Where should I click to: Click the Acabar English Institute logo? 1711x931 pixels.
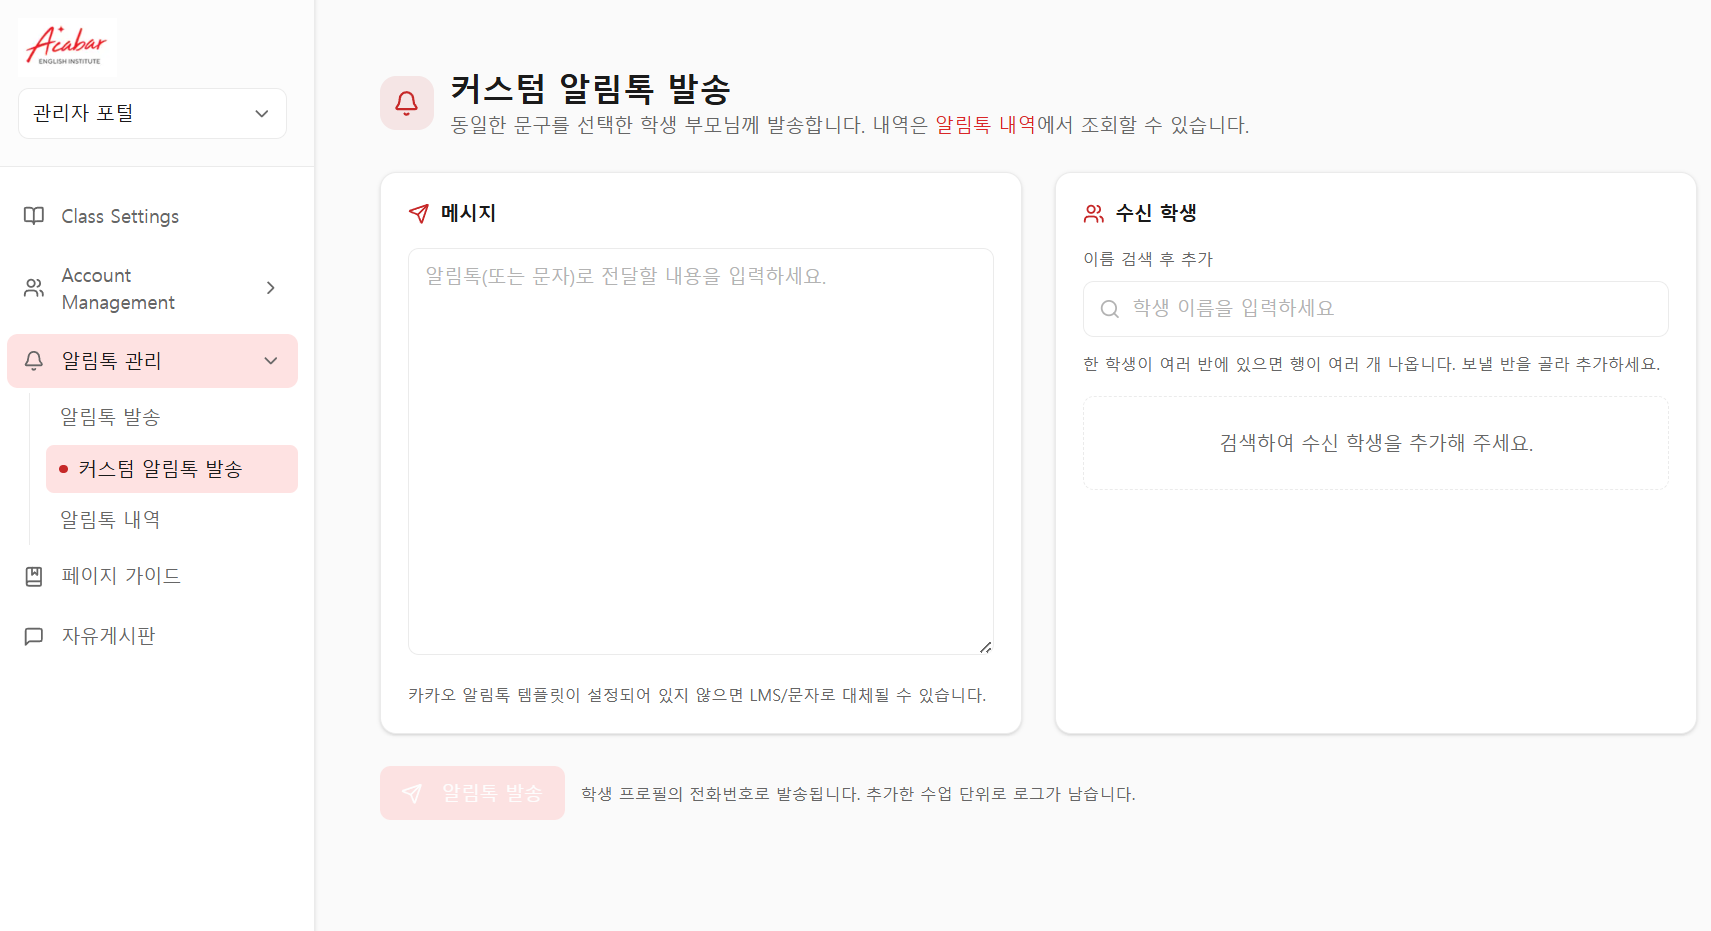point(67,46)
